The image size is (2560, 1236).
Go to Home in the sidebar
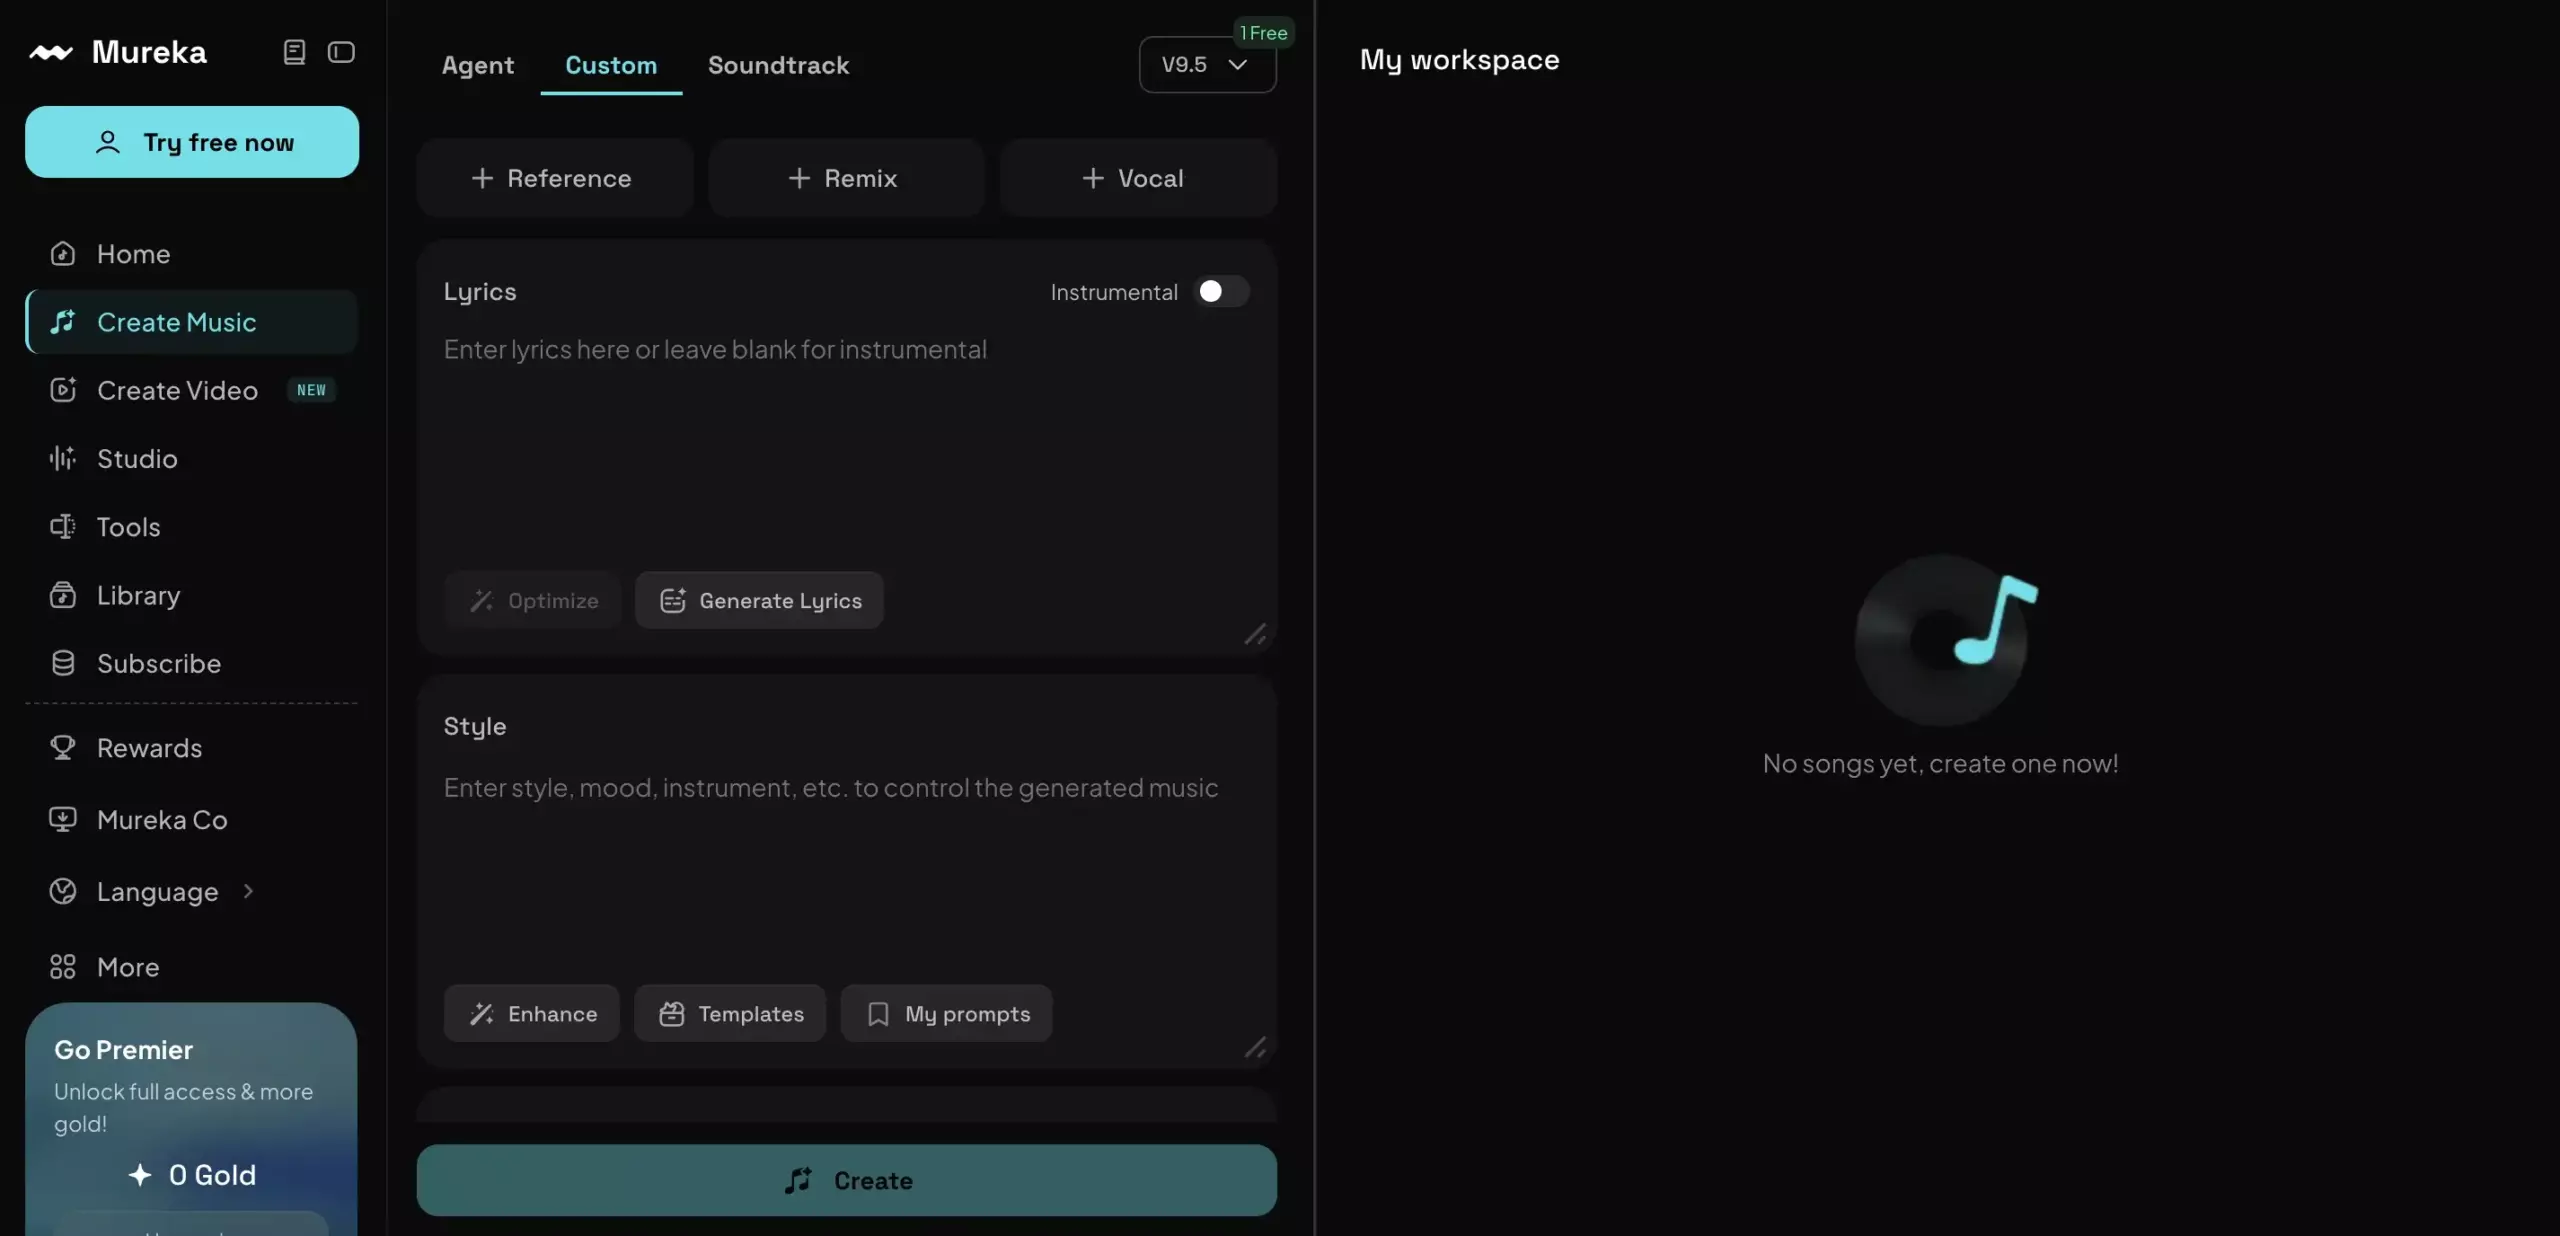tap(191, 254)
